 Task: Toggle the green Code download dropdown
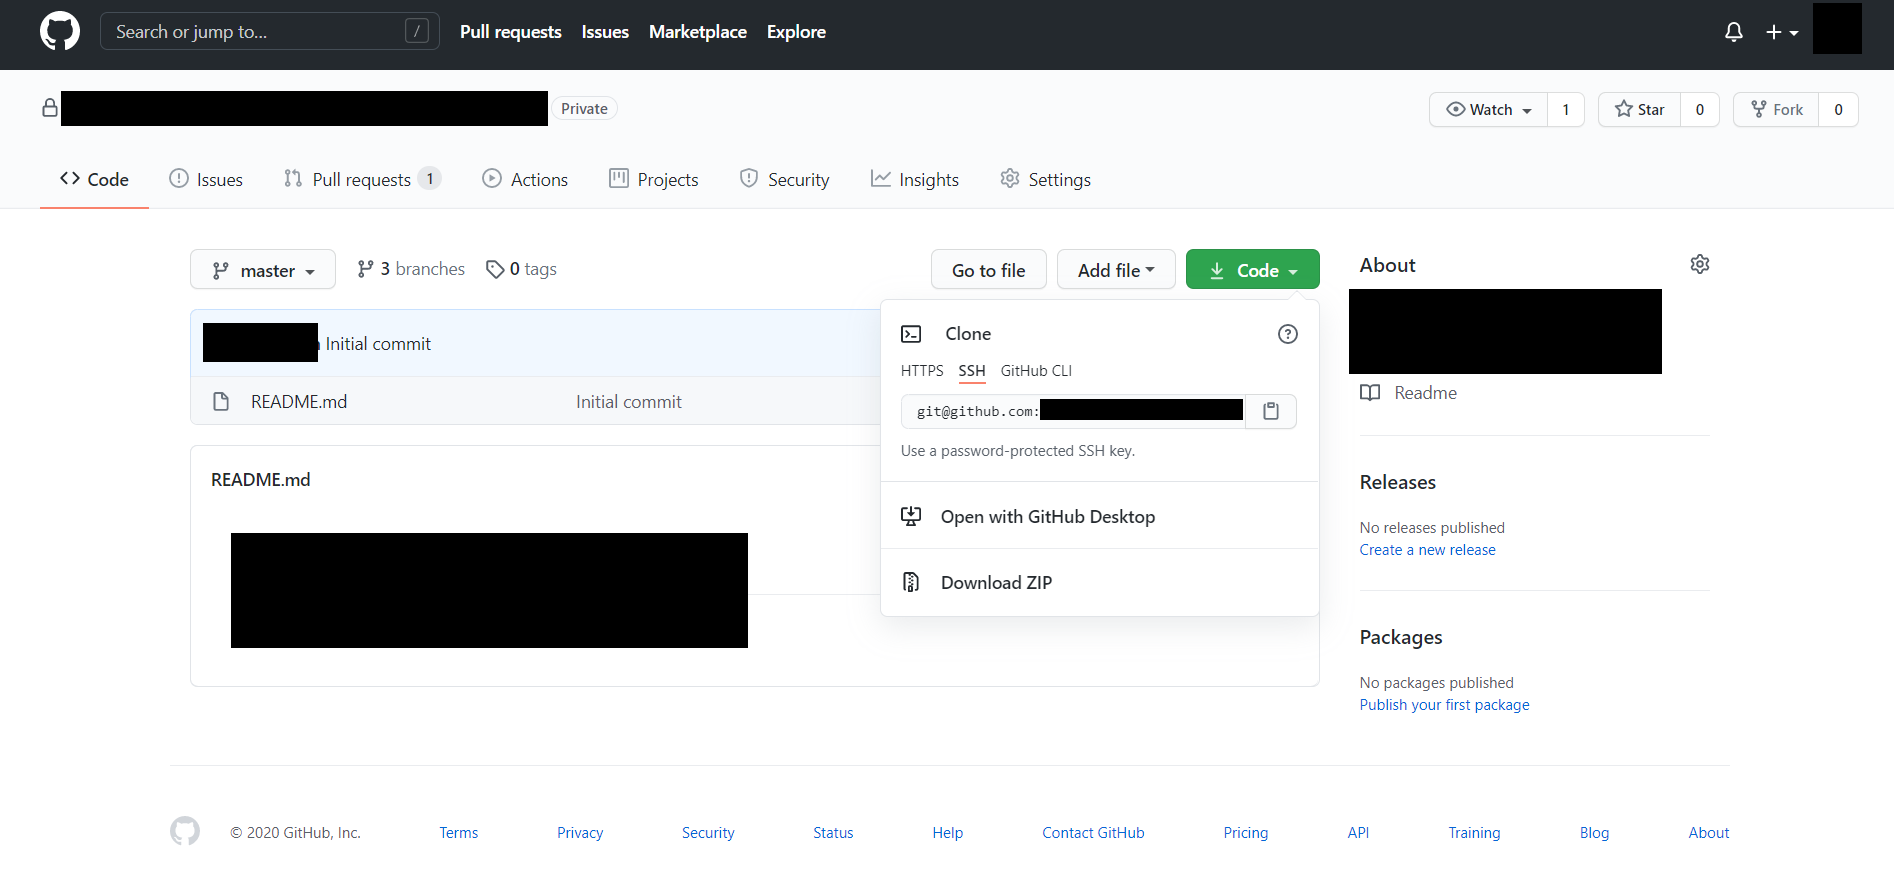(x=1253, y=270)
